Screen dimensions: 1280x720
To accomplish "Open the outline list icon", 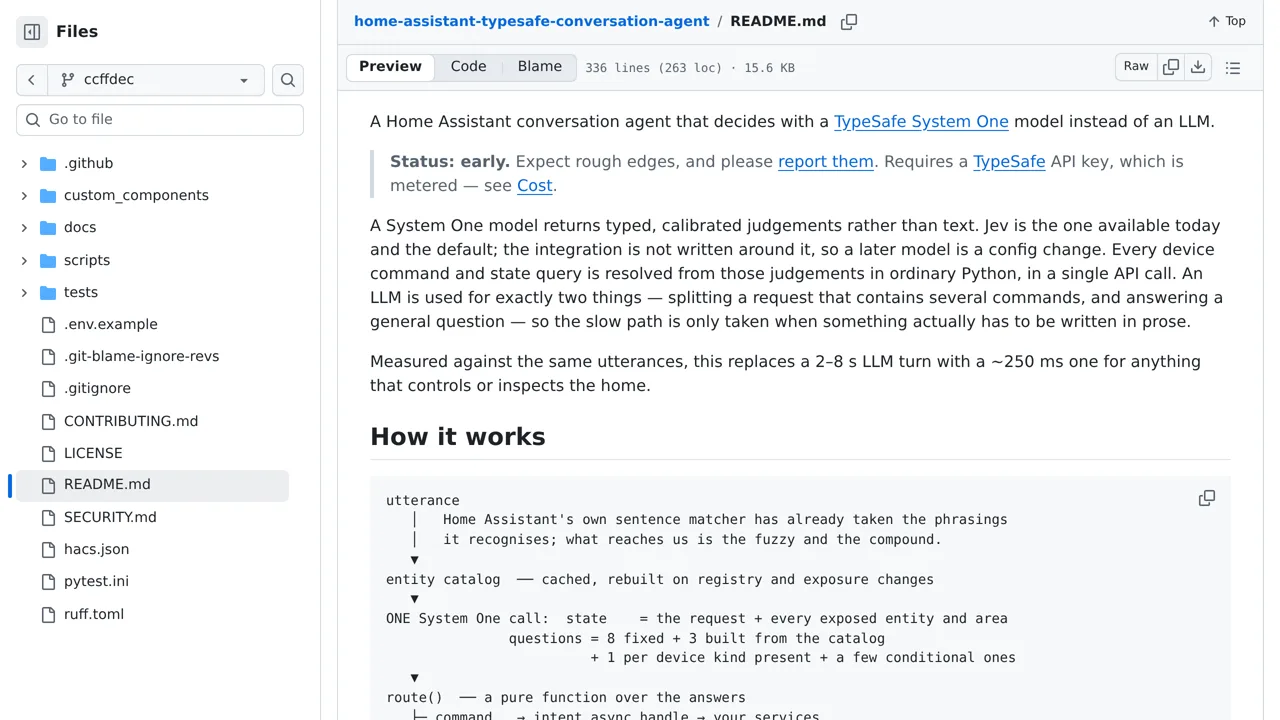I will coord(1233,68).
